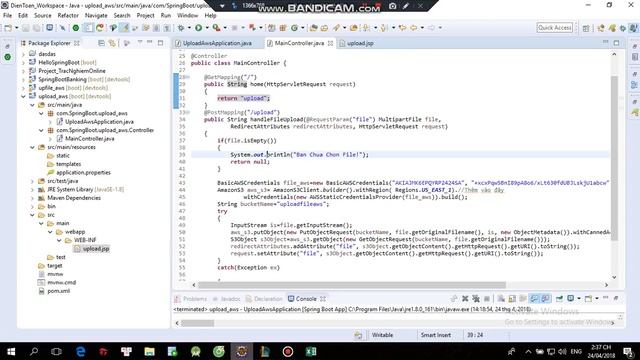Viewport: 640px width, 360px height.
Task: Open File Explorer from the taskbar
Action: (x=149, y=351)
